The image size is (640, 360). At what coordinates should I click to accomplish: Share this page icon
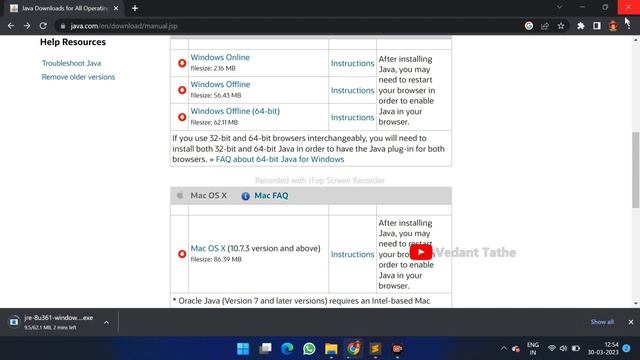545,26
